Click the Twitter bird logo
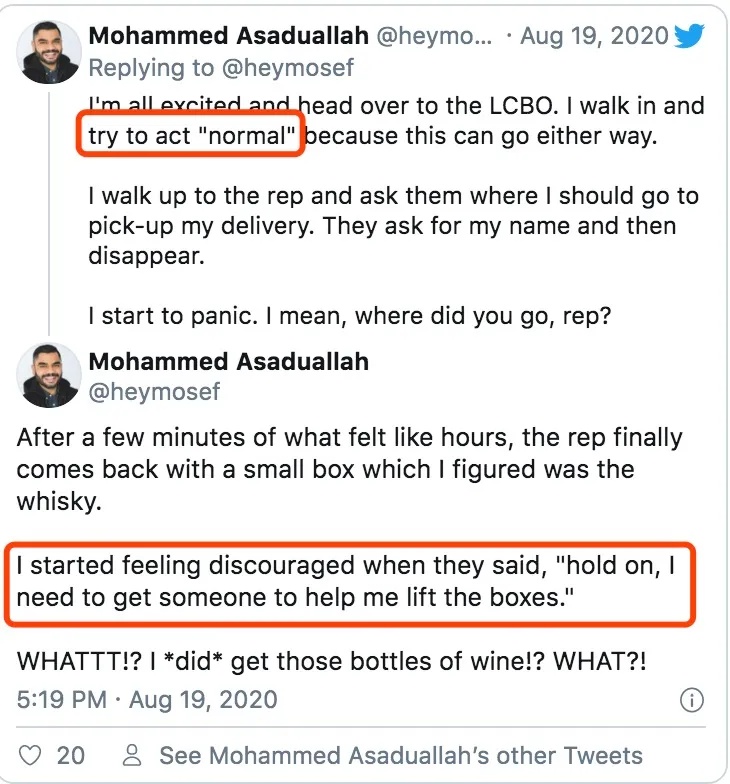 point(690,37)
